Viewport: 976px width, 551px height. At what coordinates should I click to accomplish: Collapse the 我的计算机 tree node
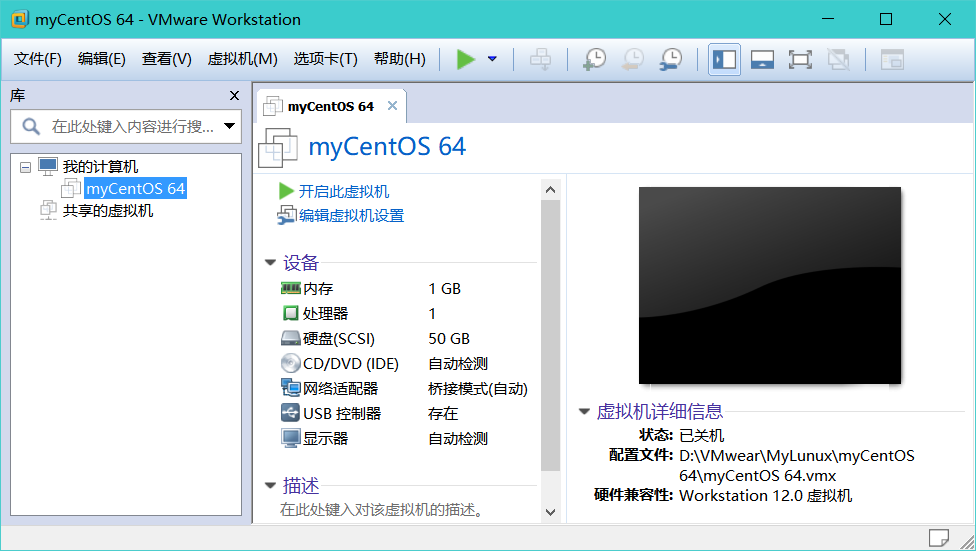point(26,167)
